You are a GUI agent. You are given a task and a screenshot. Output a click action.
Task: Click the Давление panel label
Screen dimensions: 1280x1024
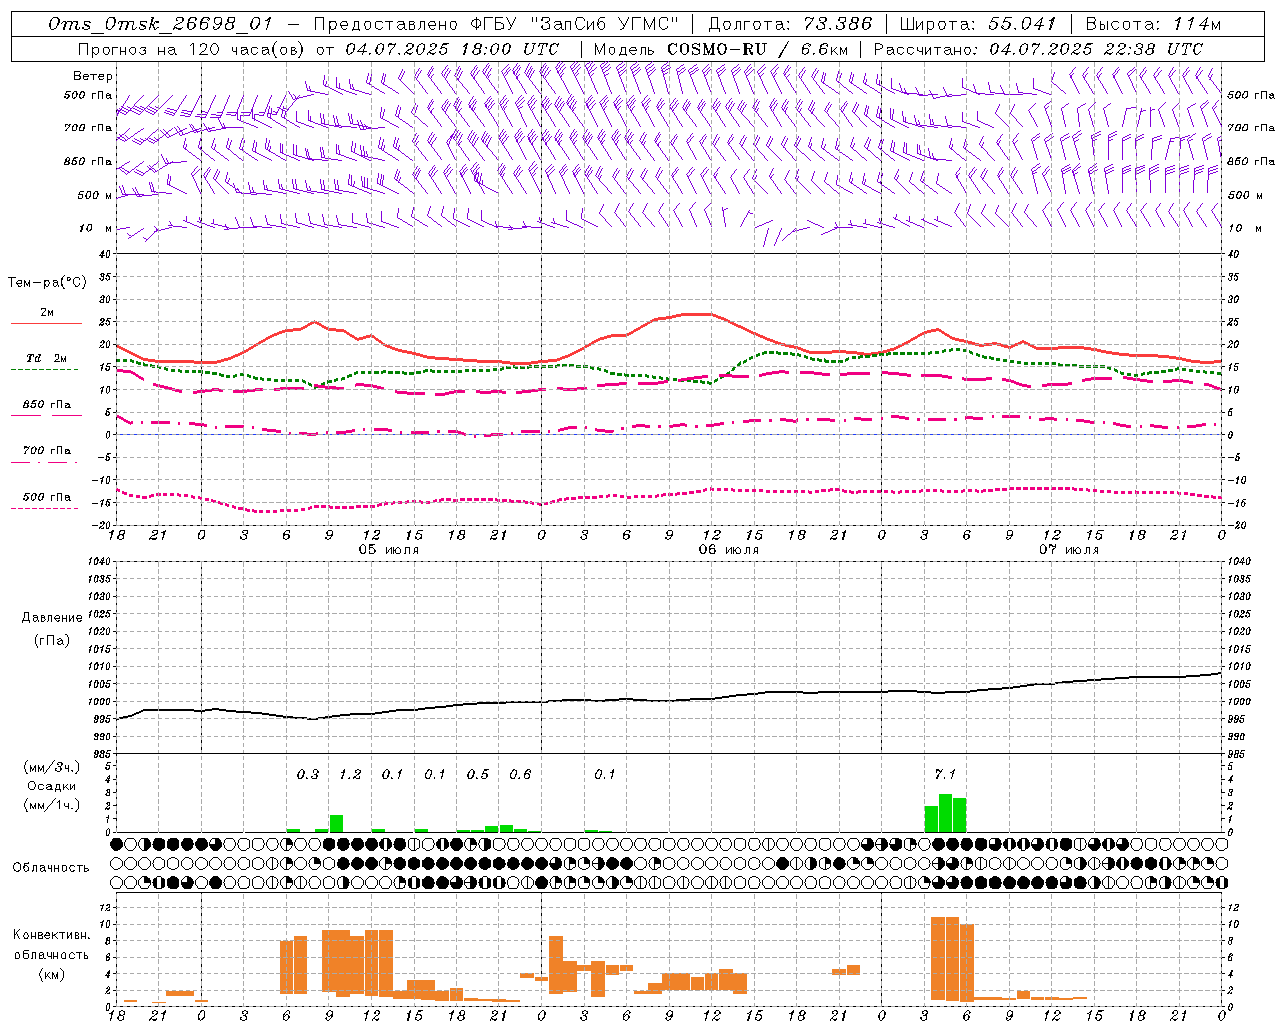tap(52, 618)
